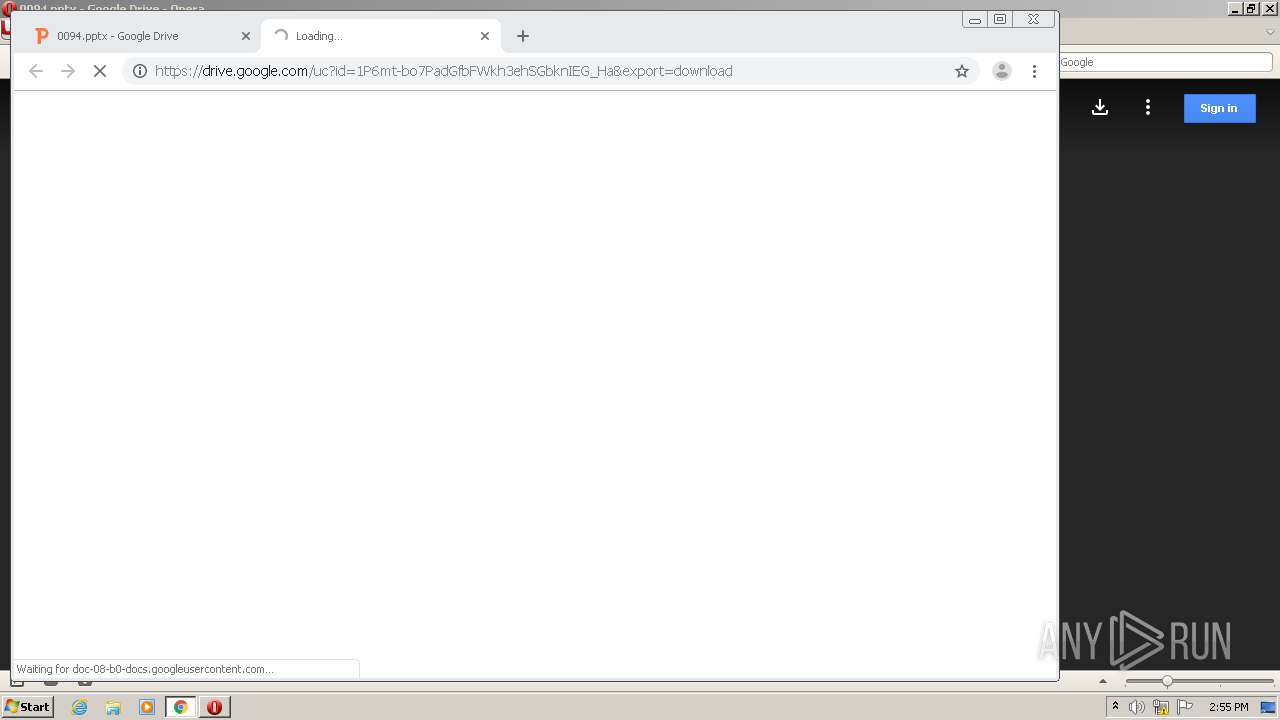Select the Opera taskbar button
This screenshot has height=720, width=1280.
[x=214, y=707]
